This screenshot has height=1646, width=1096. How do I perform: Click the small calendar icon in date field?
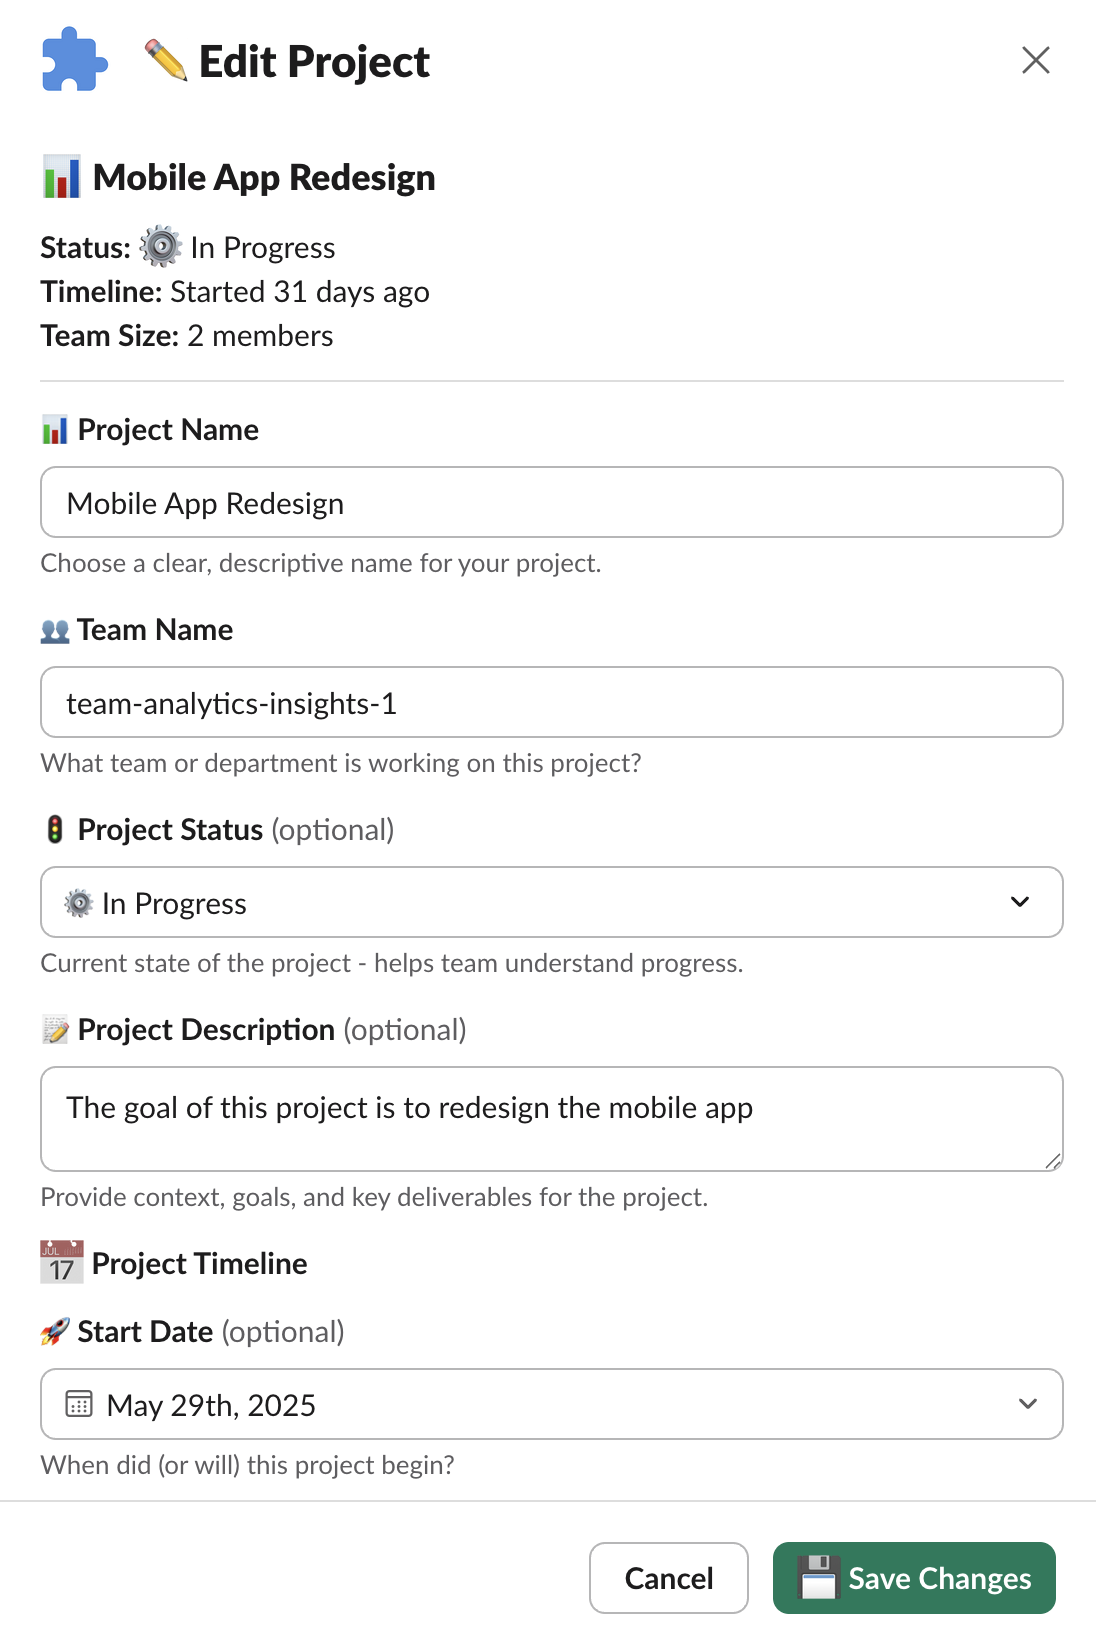[x=79, y=1404]
